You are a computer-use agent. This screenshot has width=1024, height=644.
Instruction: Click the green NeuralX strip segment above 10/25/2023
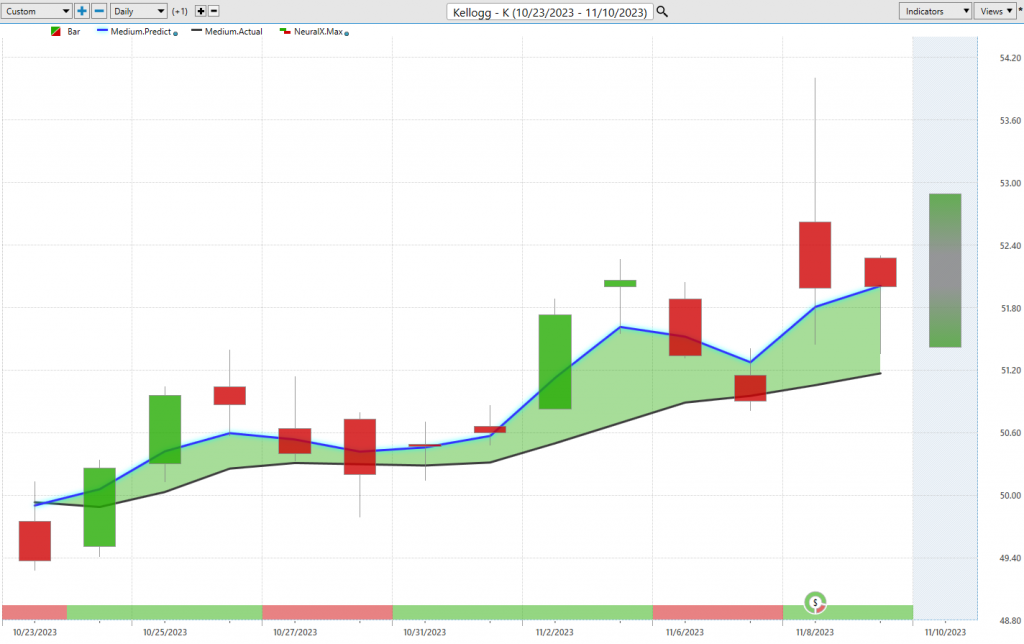pyautogui.click(x=165, y=612)
